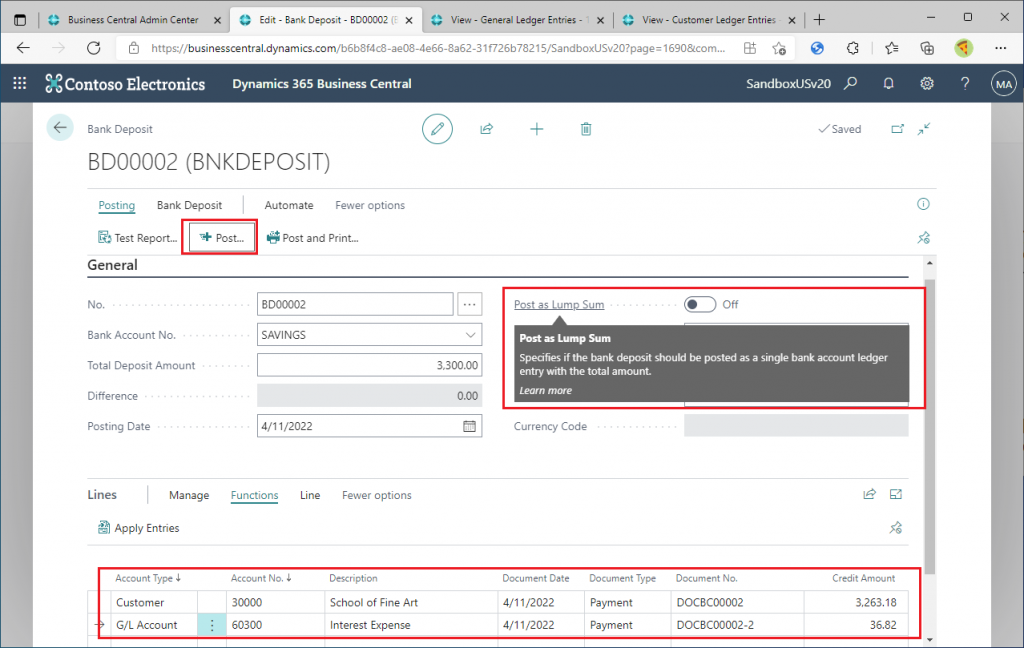Viewport: 1024px width, 648px height.
Task: Select the DOCBC00002-2 document number cell
Action: 737,625
